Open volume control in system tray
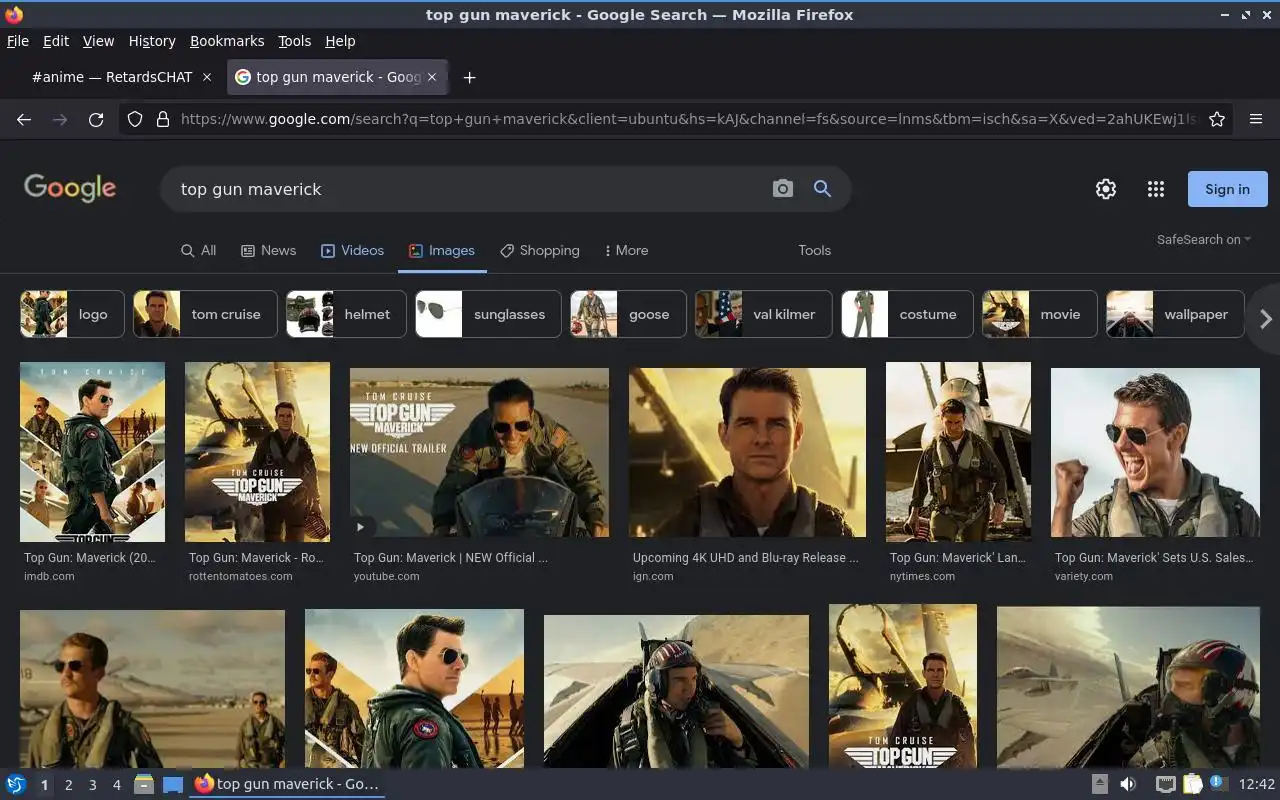1280x800 pixels. coord(1128,784)
